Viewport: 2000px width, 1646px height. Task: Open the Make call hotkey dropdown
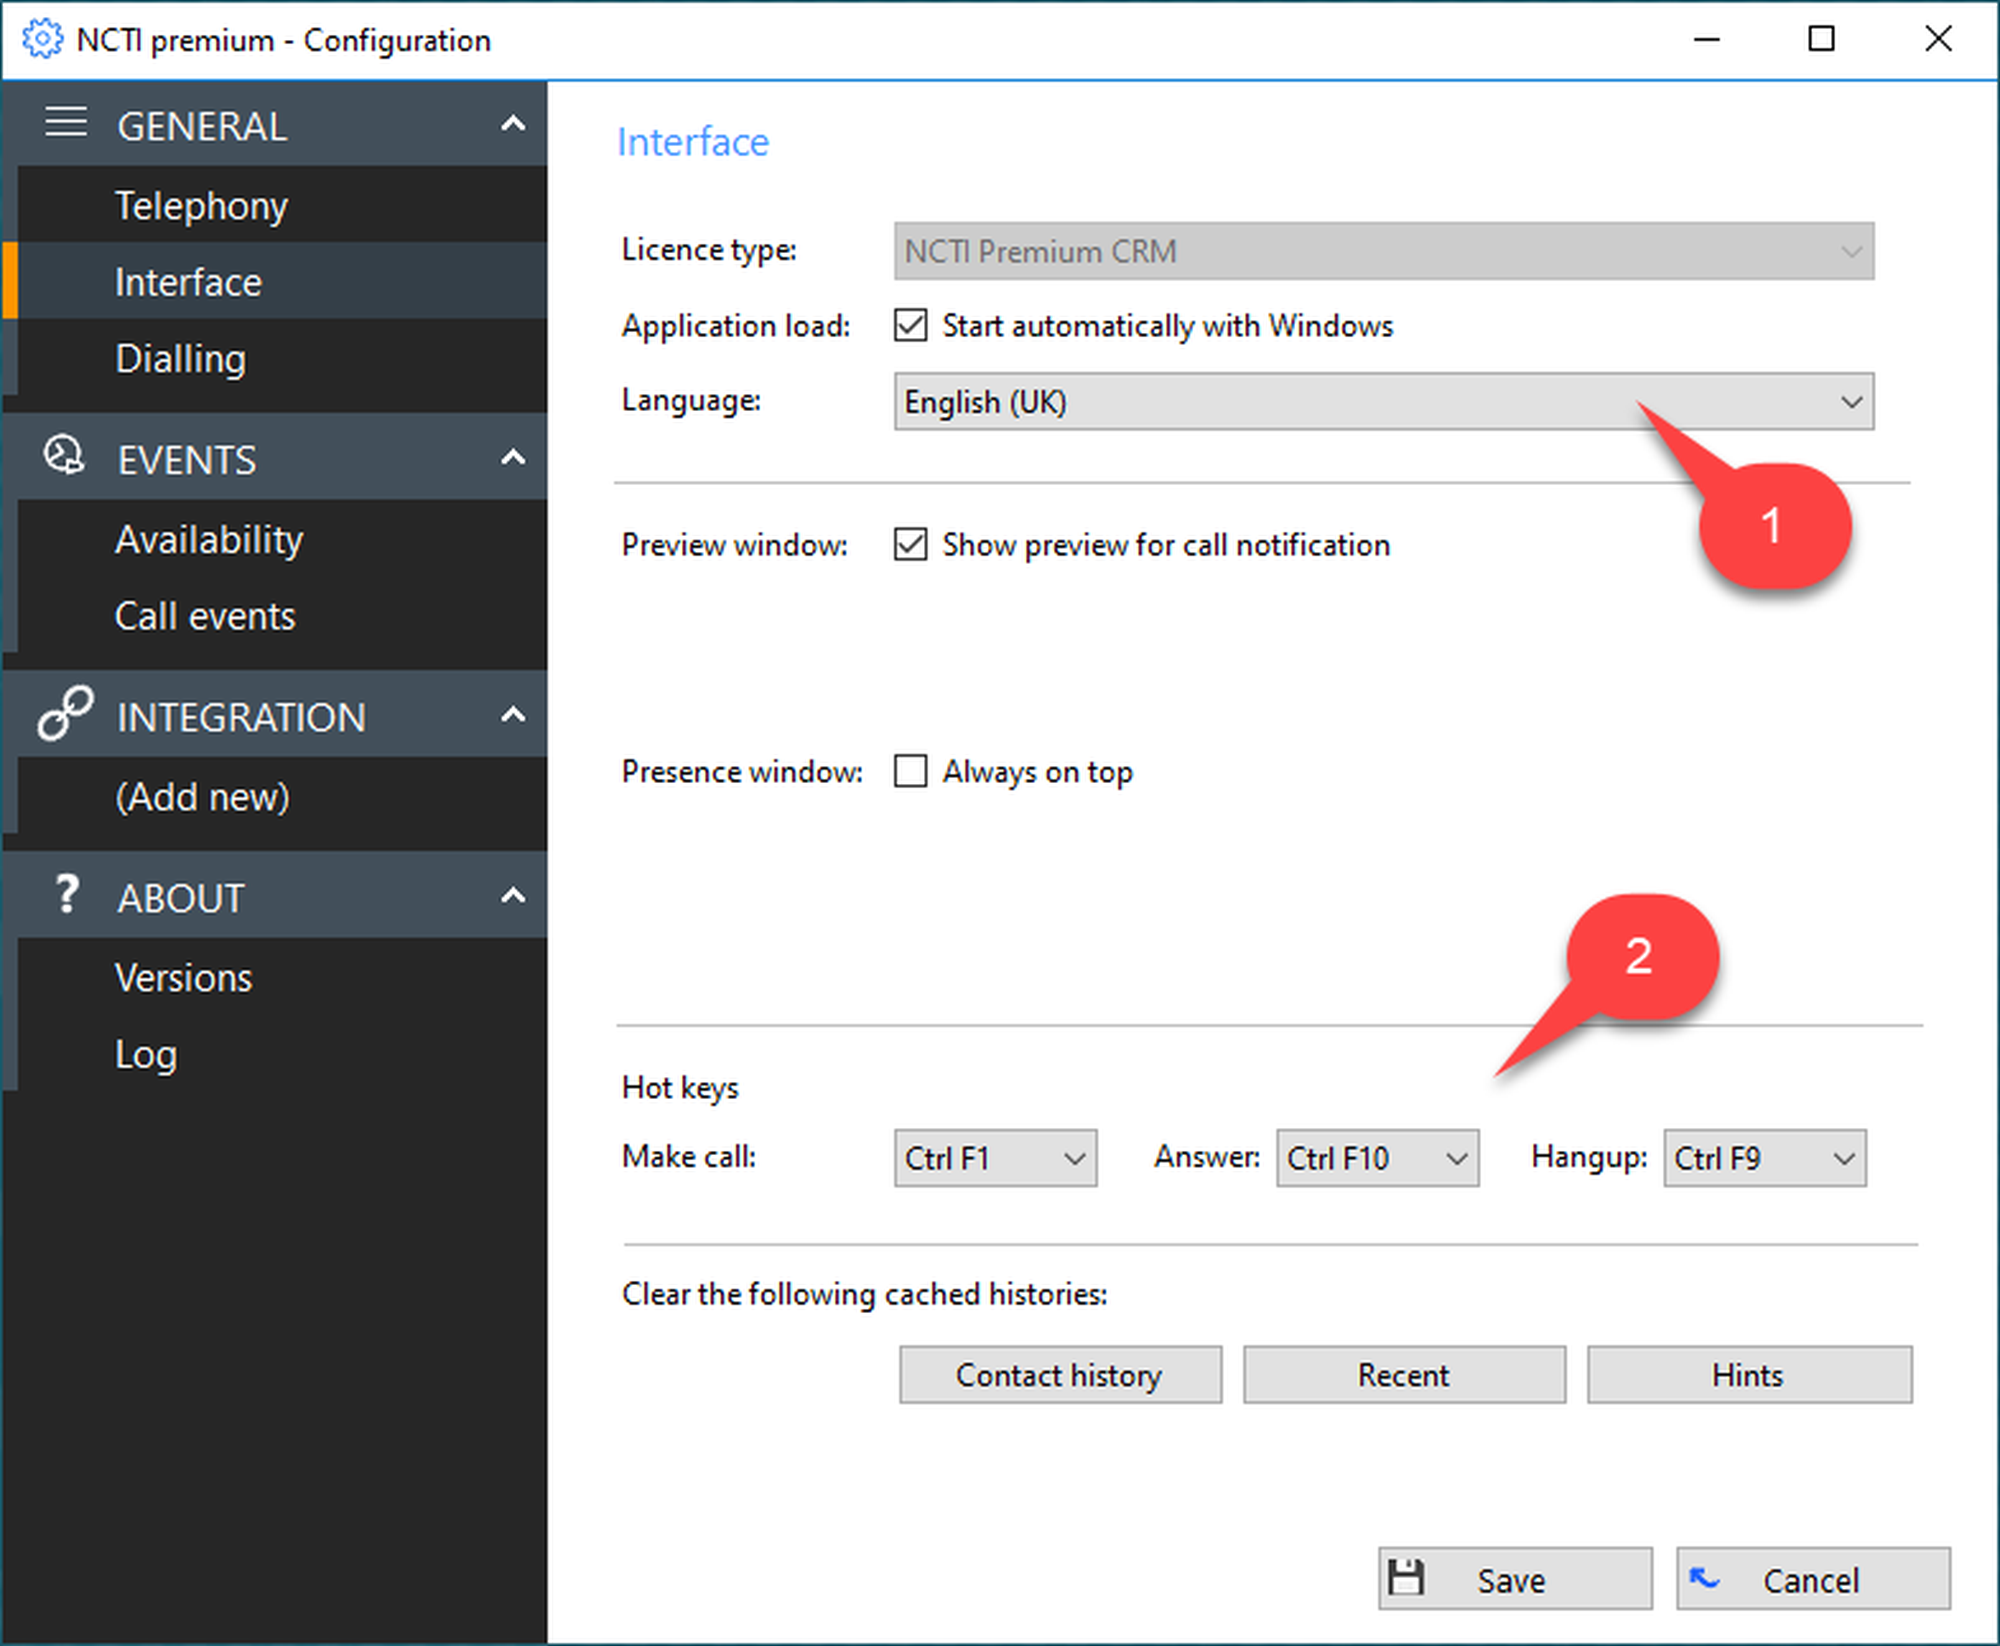[1074, 1158]
